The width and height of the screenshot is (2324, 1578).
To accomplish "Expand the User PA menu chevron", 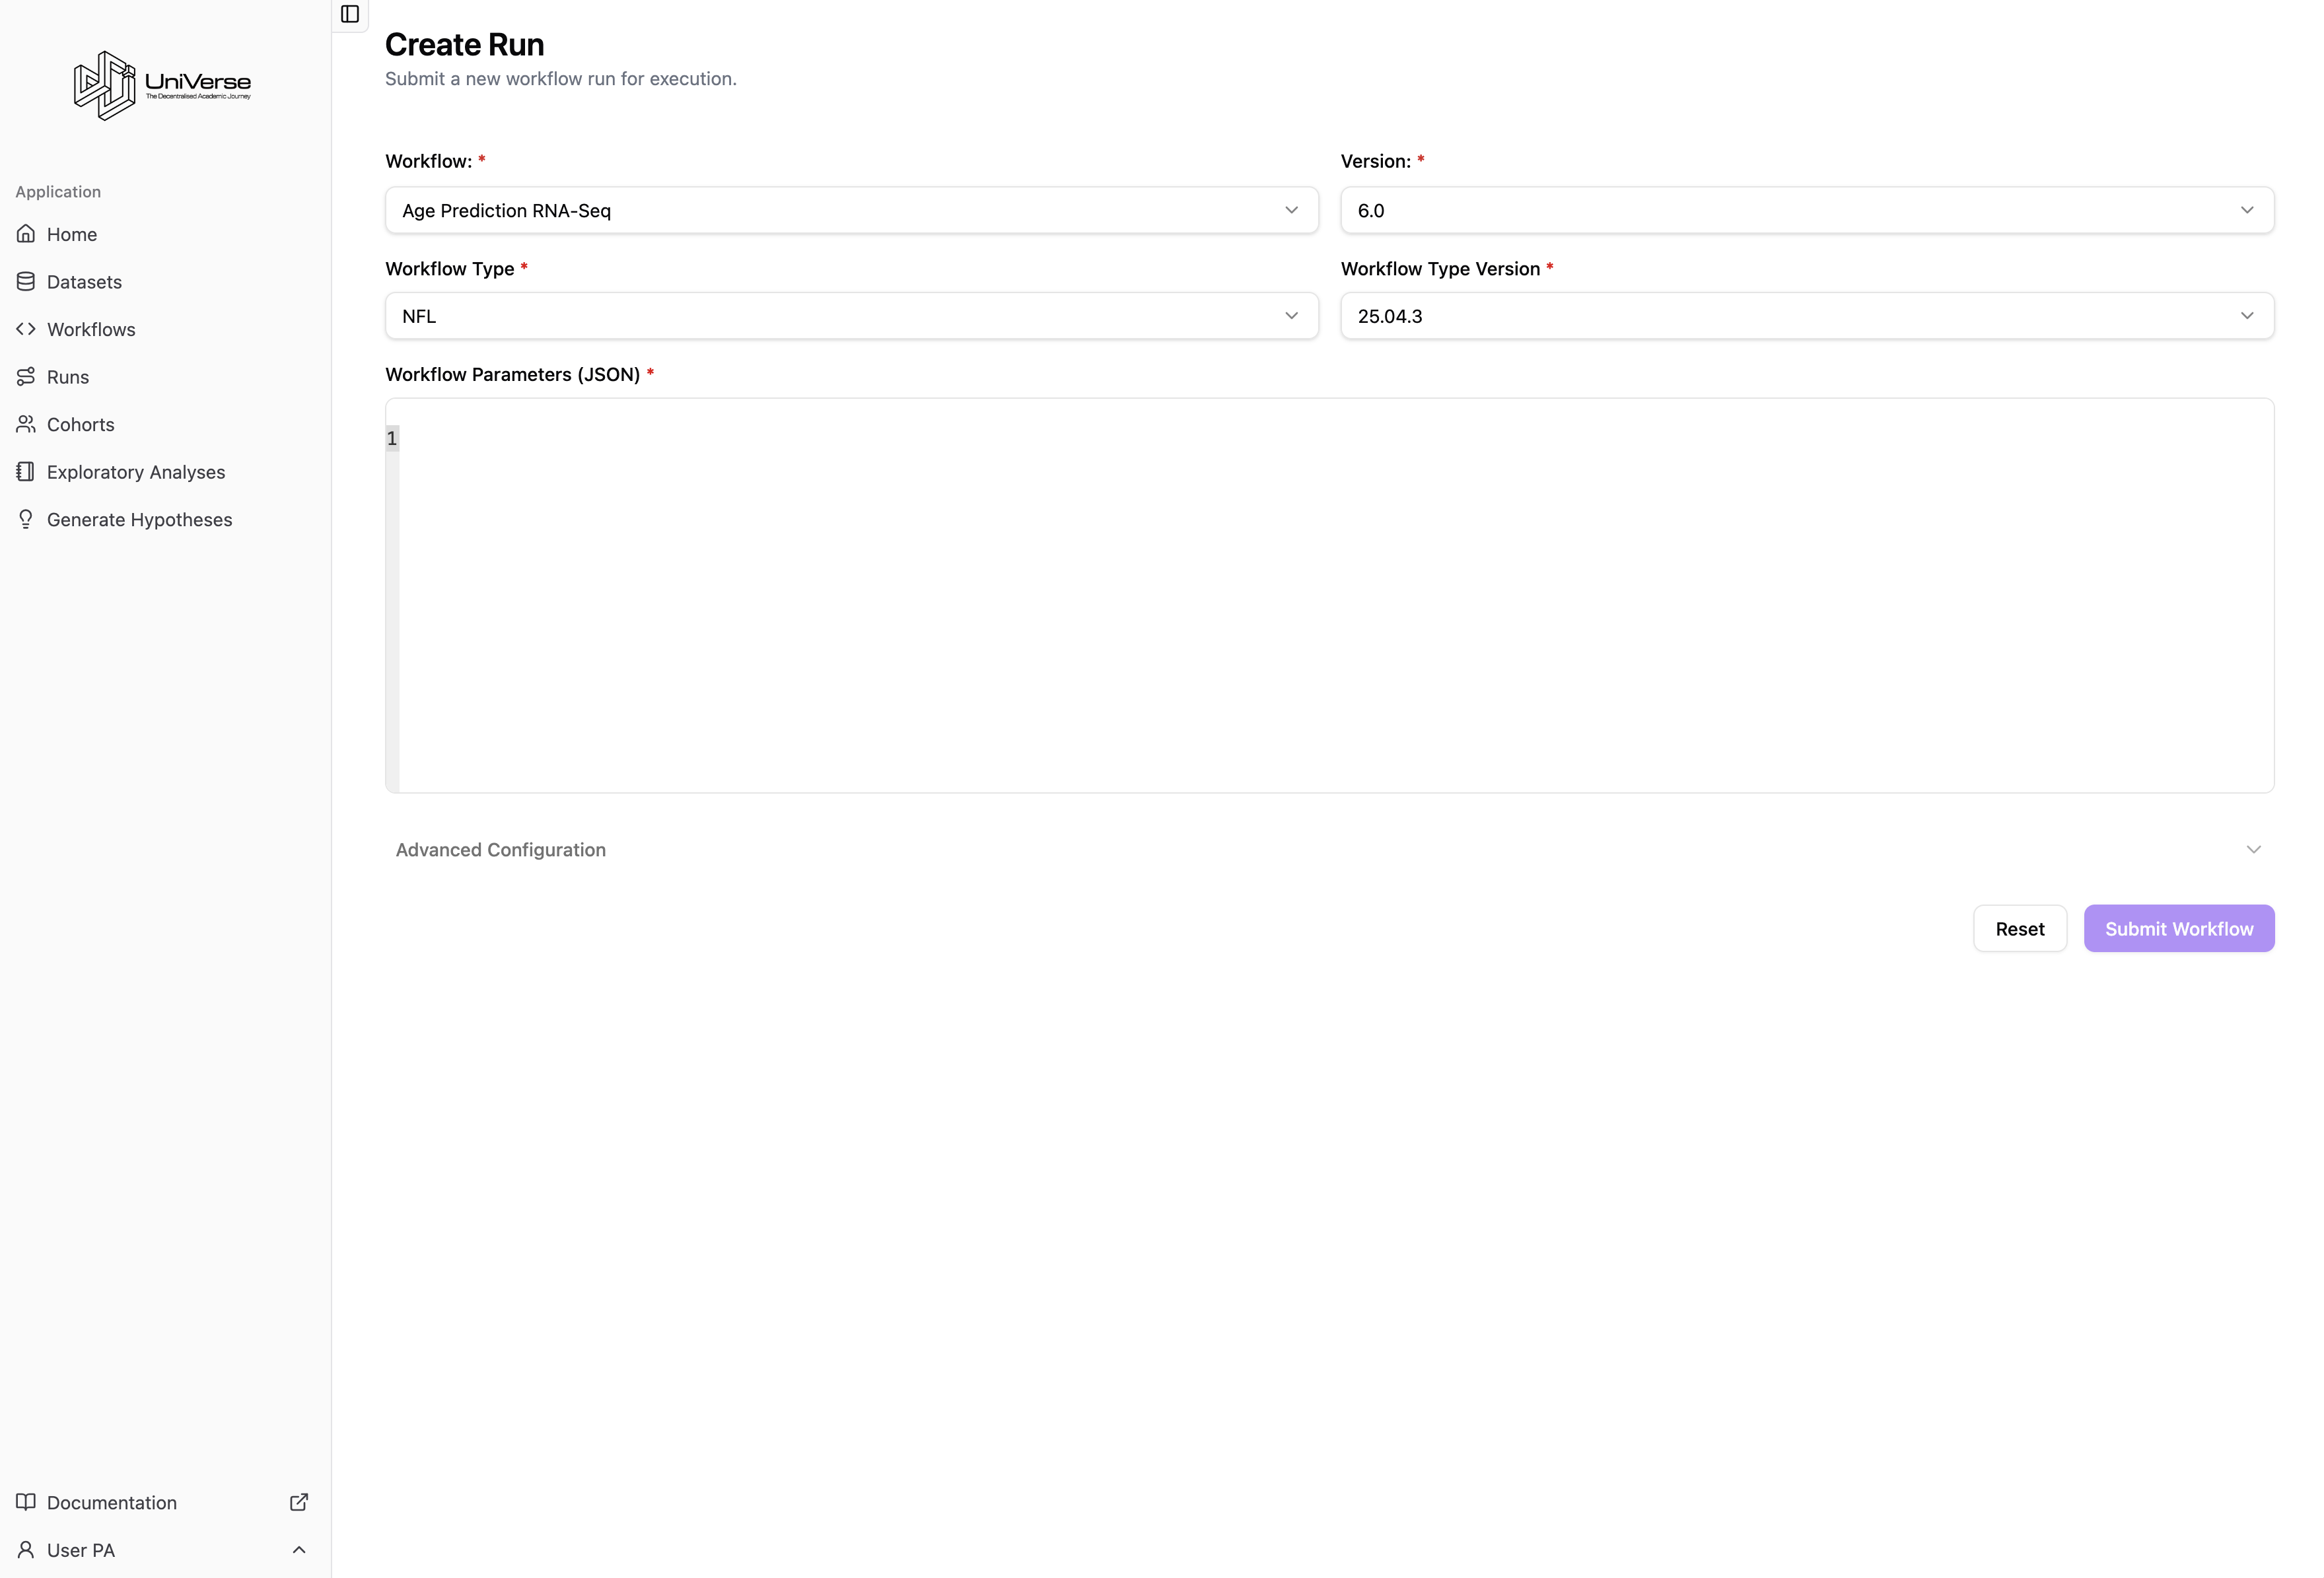I will 298,1550.
